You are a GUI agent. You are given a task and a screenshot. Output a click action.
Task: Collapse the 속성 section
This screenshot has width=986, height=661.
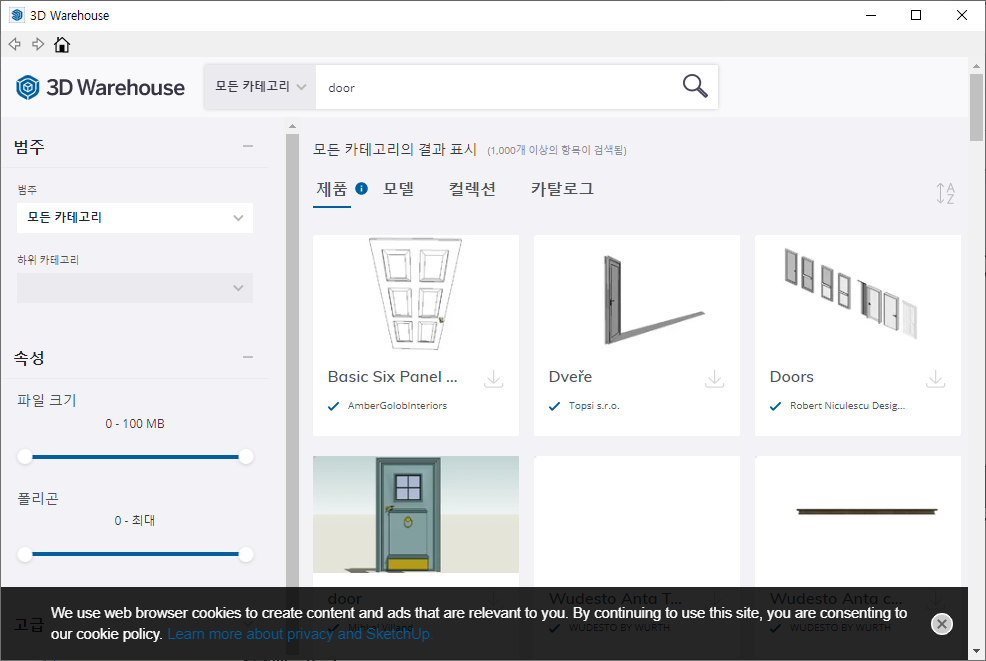click(248, 357)
